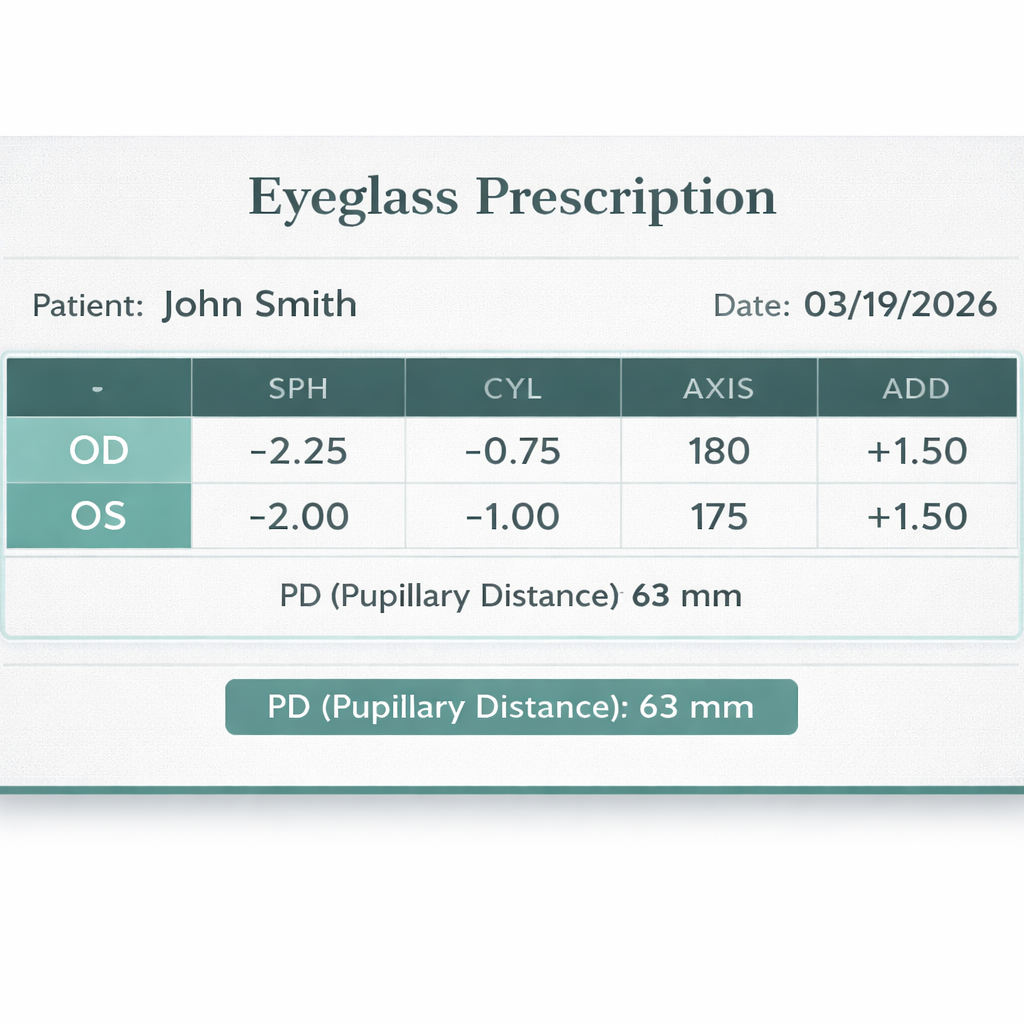The width and height of the screenshot is (1024, 1024).
Task: Click the OD AXIS value 180
Action: click(719, 452)
